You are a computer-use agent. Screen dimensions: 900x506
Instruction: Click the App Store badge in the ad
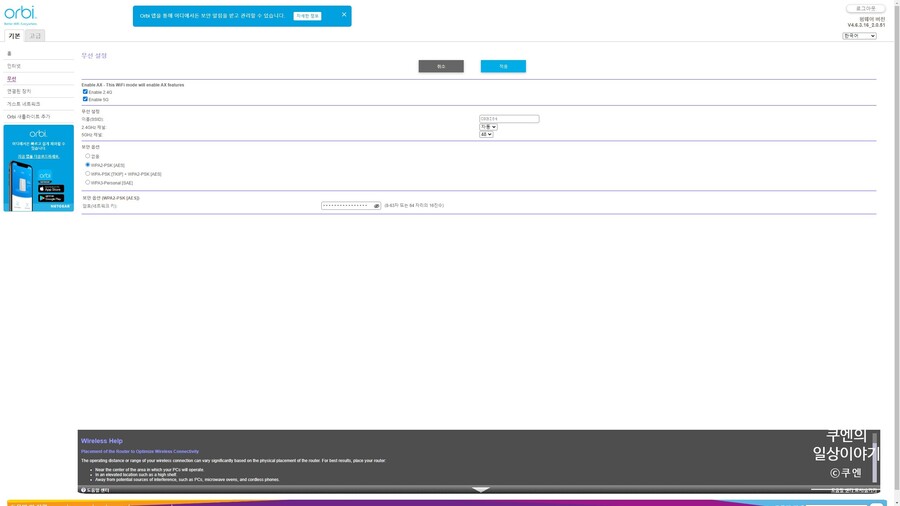(51, 188)
